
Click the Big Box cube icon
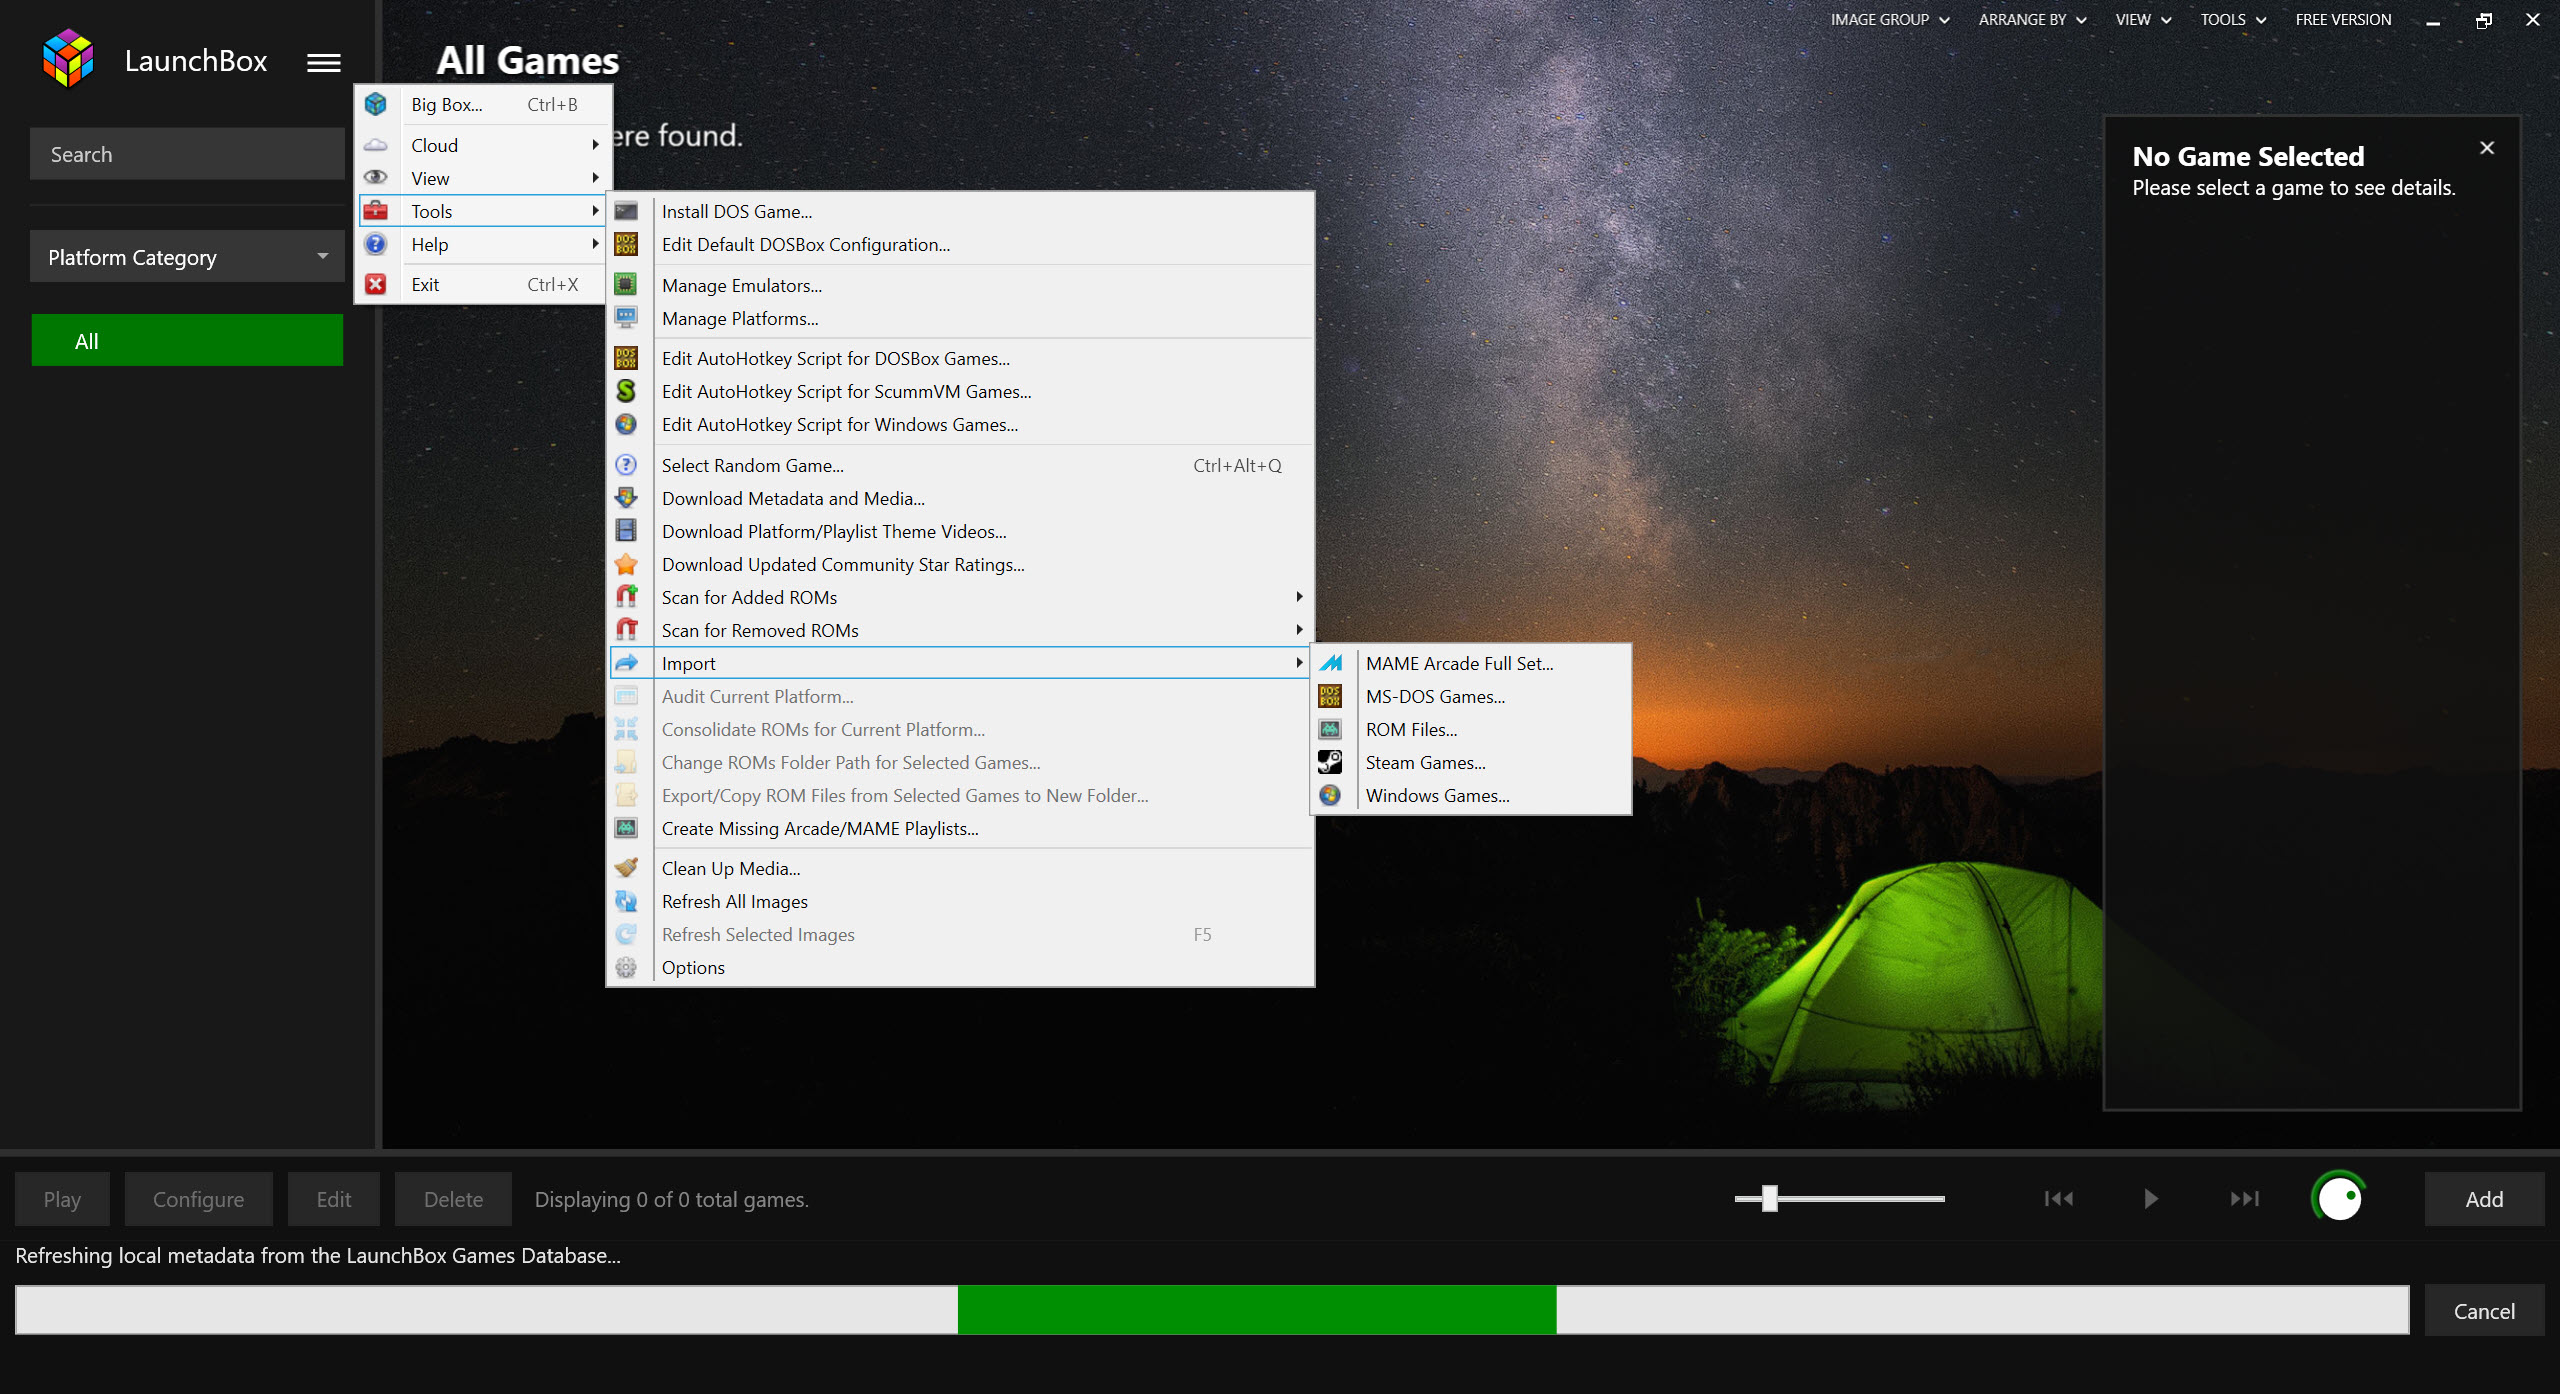(375, 104)
